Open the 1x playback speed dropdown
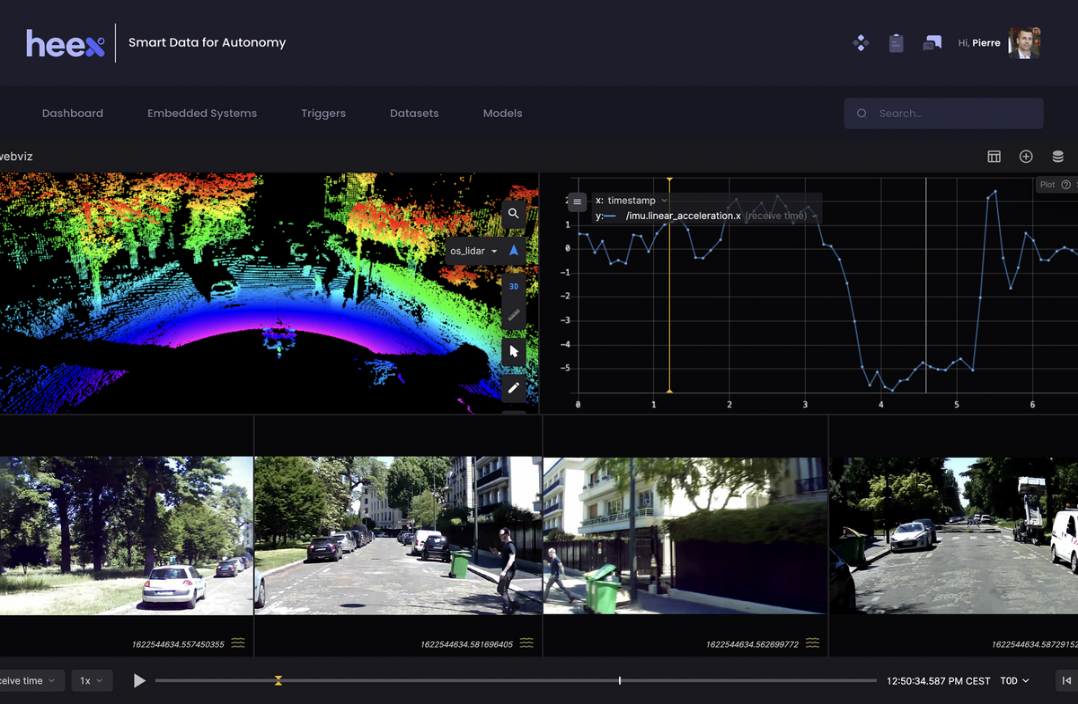This screenshot has height=704, width=1078. (91, 681)
